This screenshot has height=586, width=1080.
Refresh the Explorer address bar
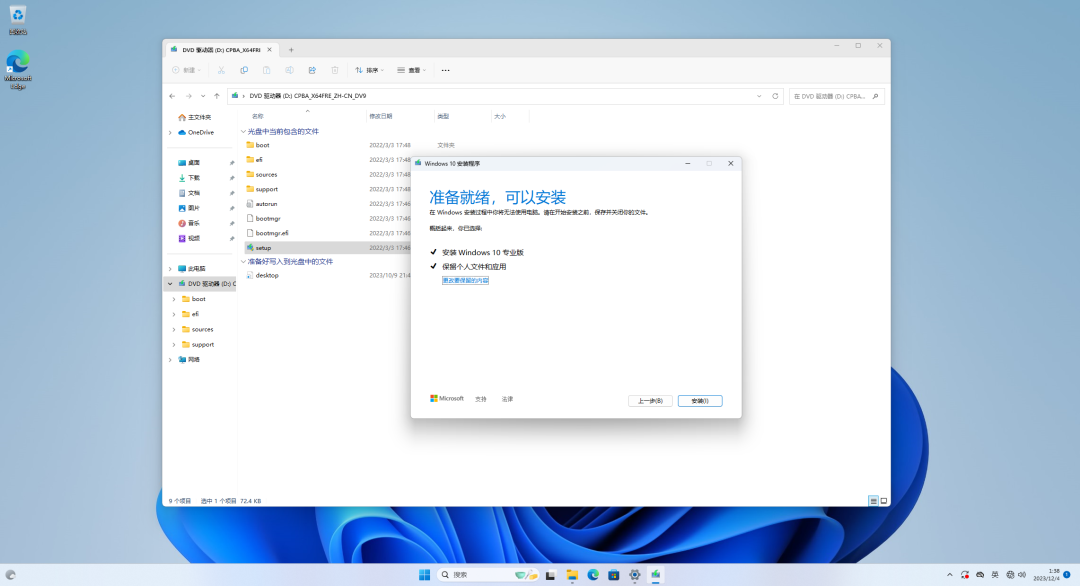point(775,96)
